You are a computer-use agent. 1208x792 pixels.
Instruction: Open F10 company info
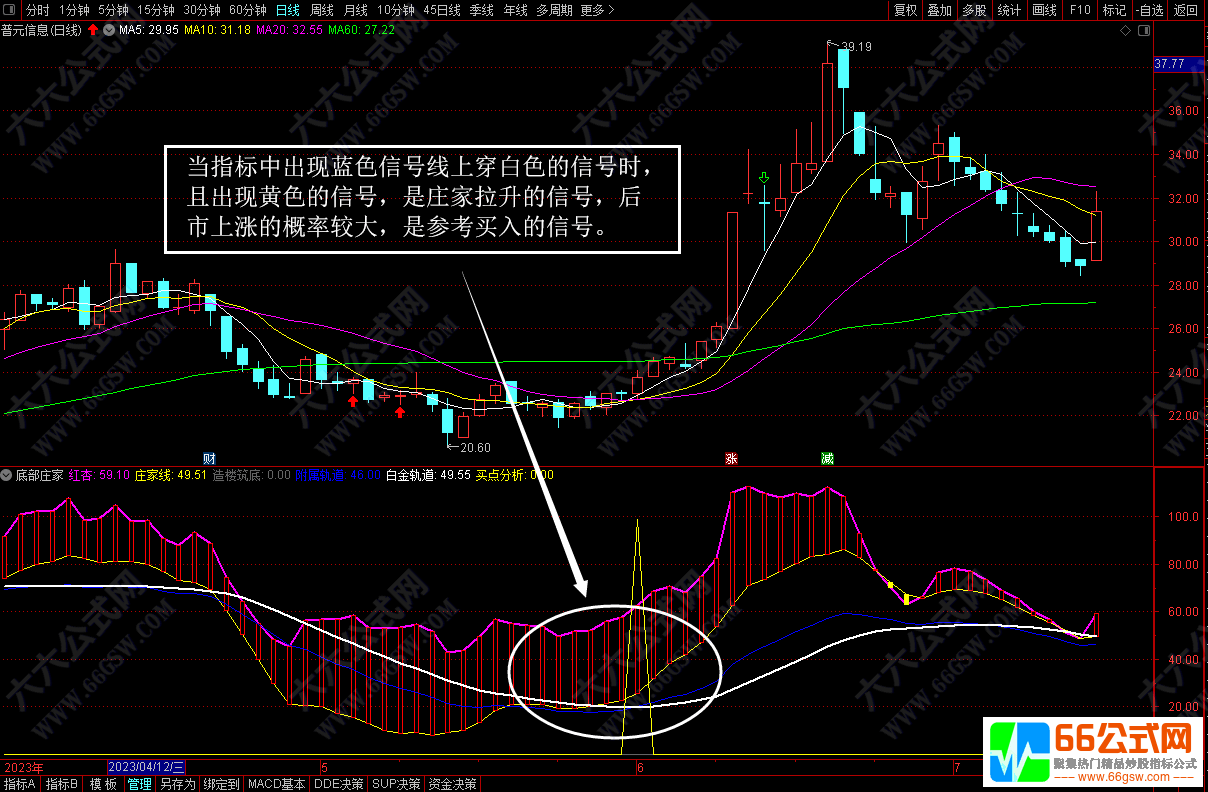click(x=1079, y=10)
